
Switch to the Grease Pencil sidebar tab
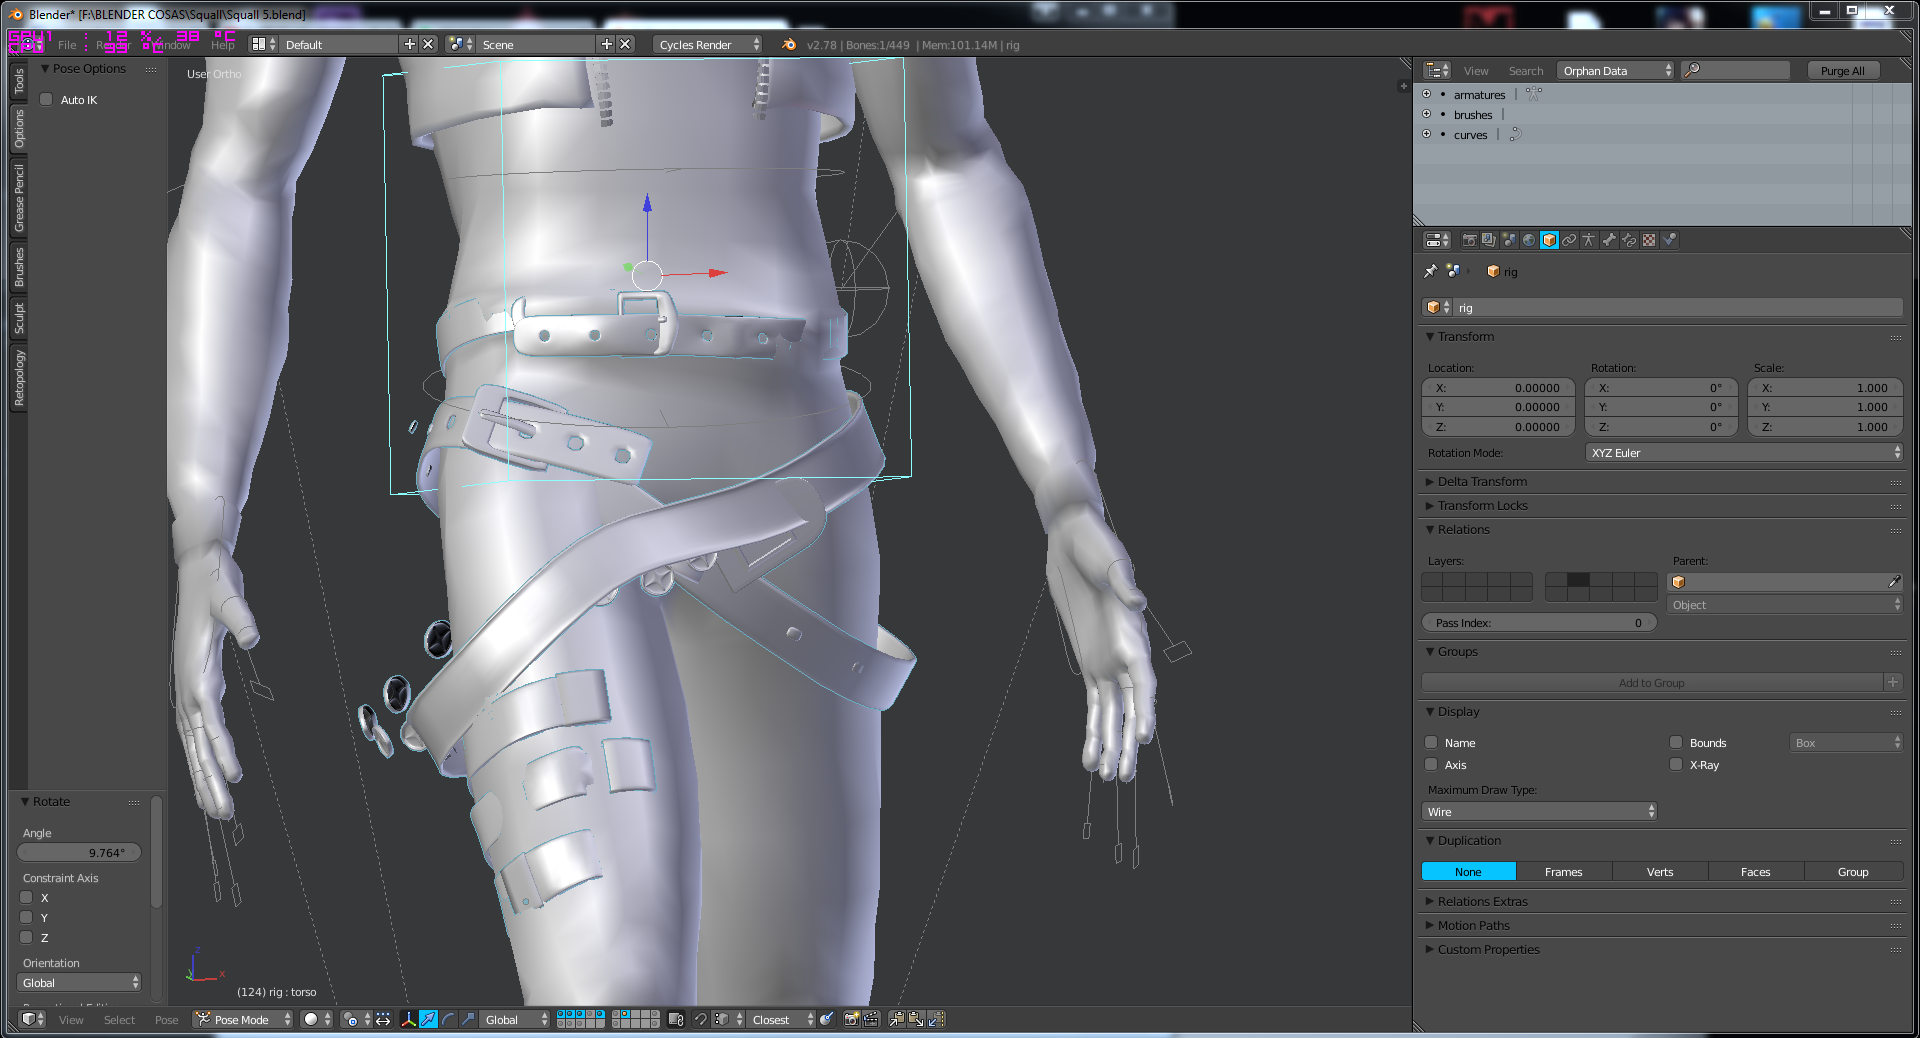coord(19,197)
